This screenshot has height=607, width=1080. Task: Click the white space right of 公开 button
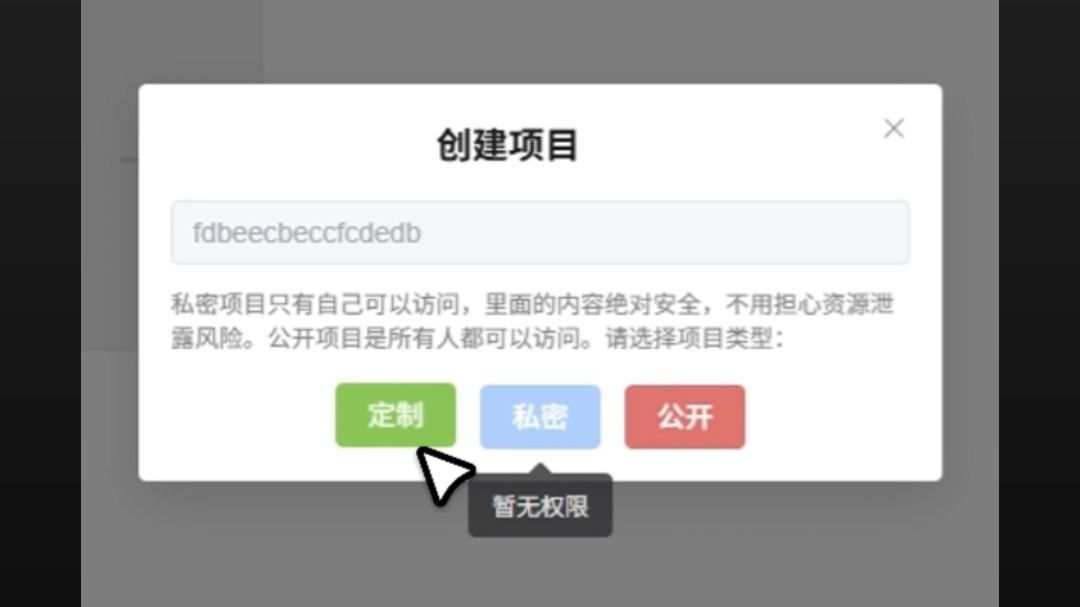click(x=842, y=417)
